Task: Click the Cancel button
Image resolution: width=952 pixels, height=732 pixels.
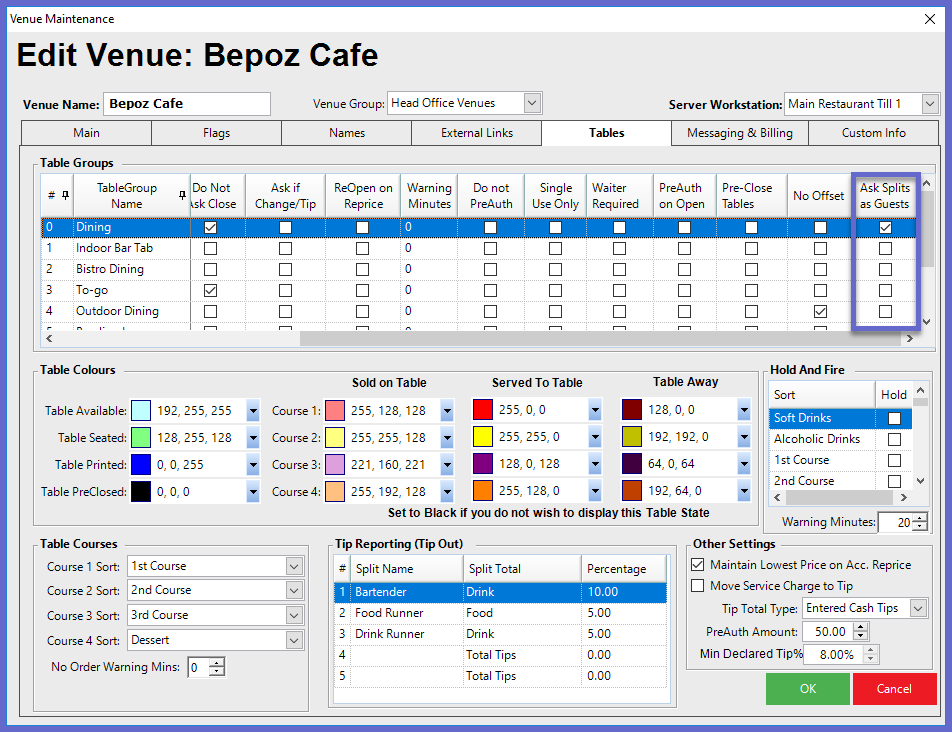Action: pos(894,689)
